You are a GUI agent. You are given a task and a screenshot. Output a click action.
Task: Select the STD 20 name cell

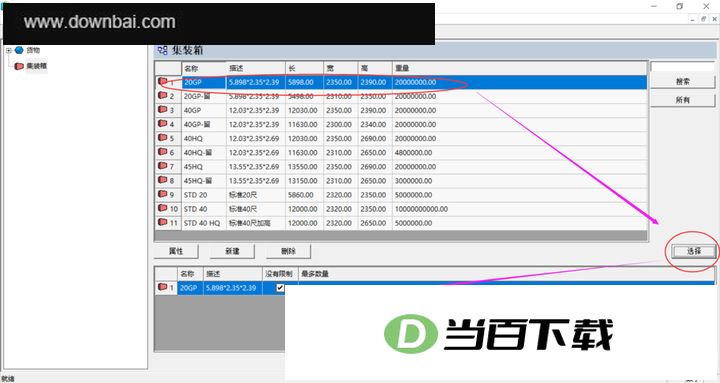click(204, 195)
